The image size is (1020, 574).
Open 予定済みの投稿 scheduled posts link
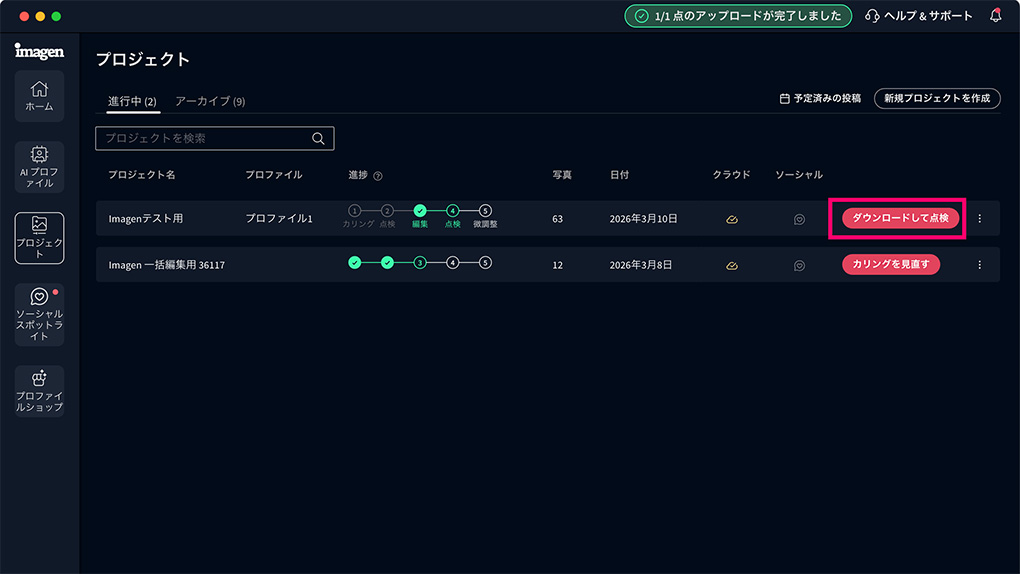(819, 99)
